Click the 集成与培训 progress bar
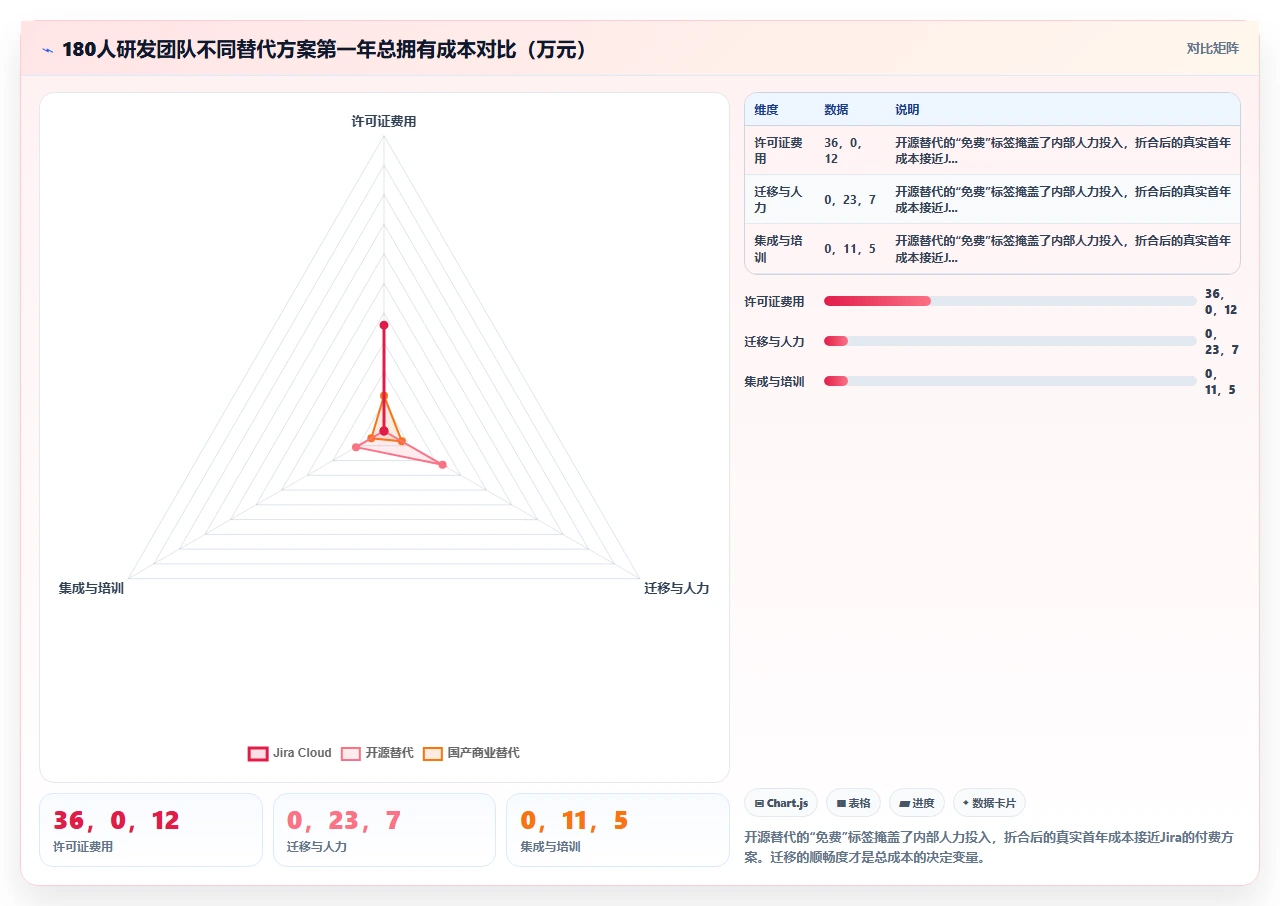Image resolution: width=1280 pixels, height=906 pixels. [x=1010, y=381]
